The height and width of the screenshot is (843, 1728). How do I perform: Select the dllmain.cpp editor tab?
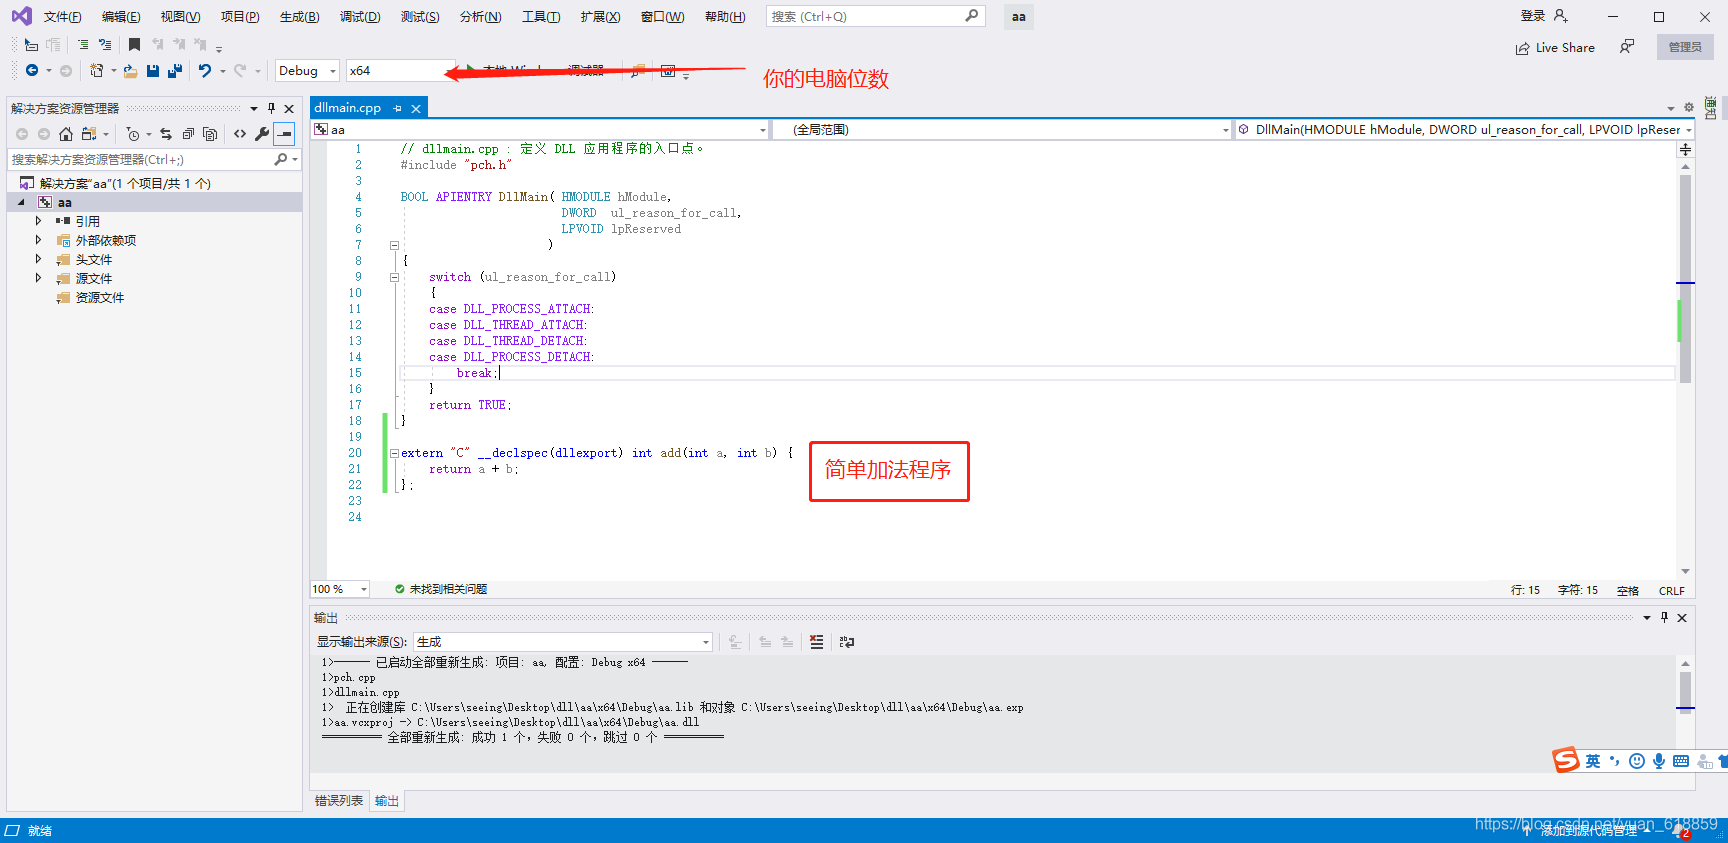[348, 108]
